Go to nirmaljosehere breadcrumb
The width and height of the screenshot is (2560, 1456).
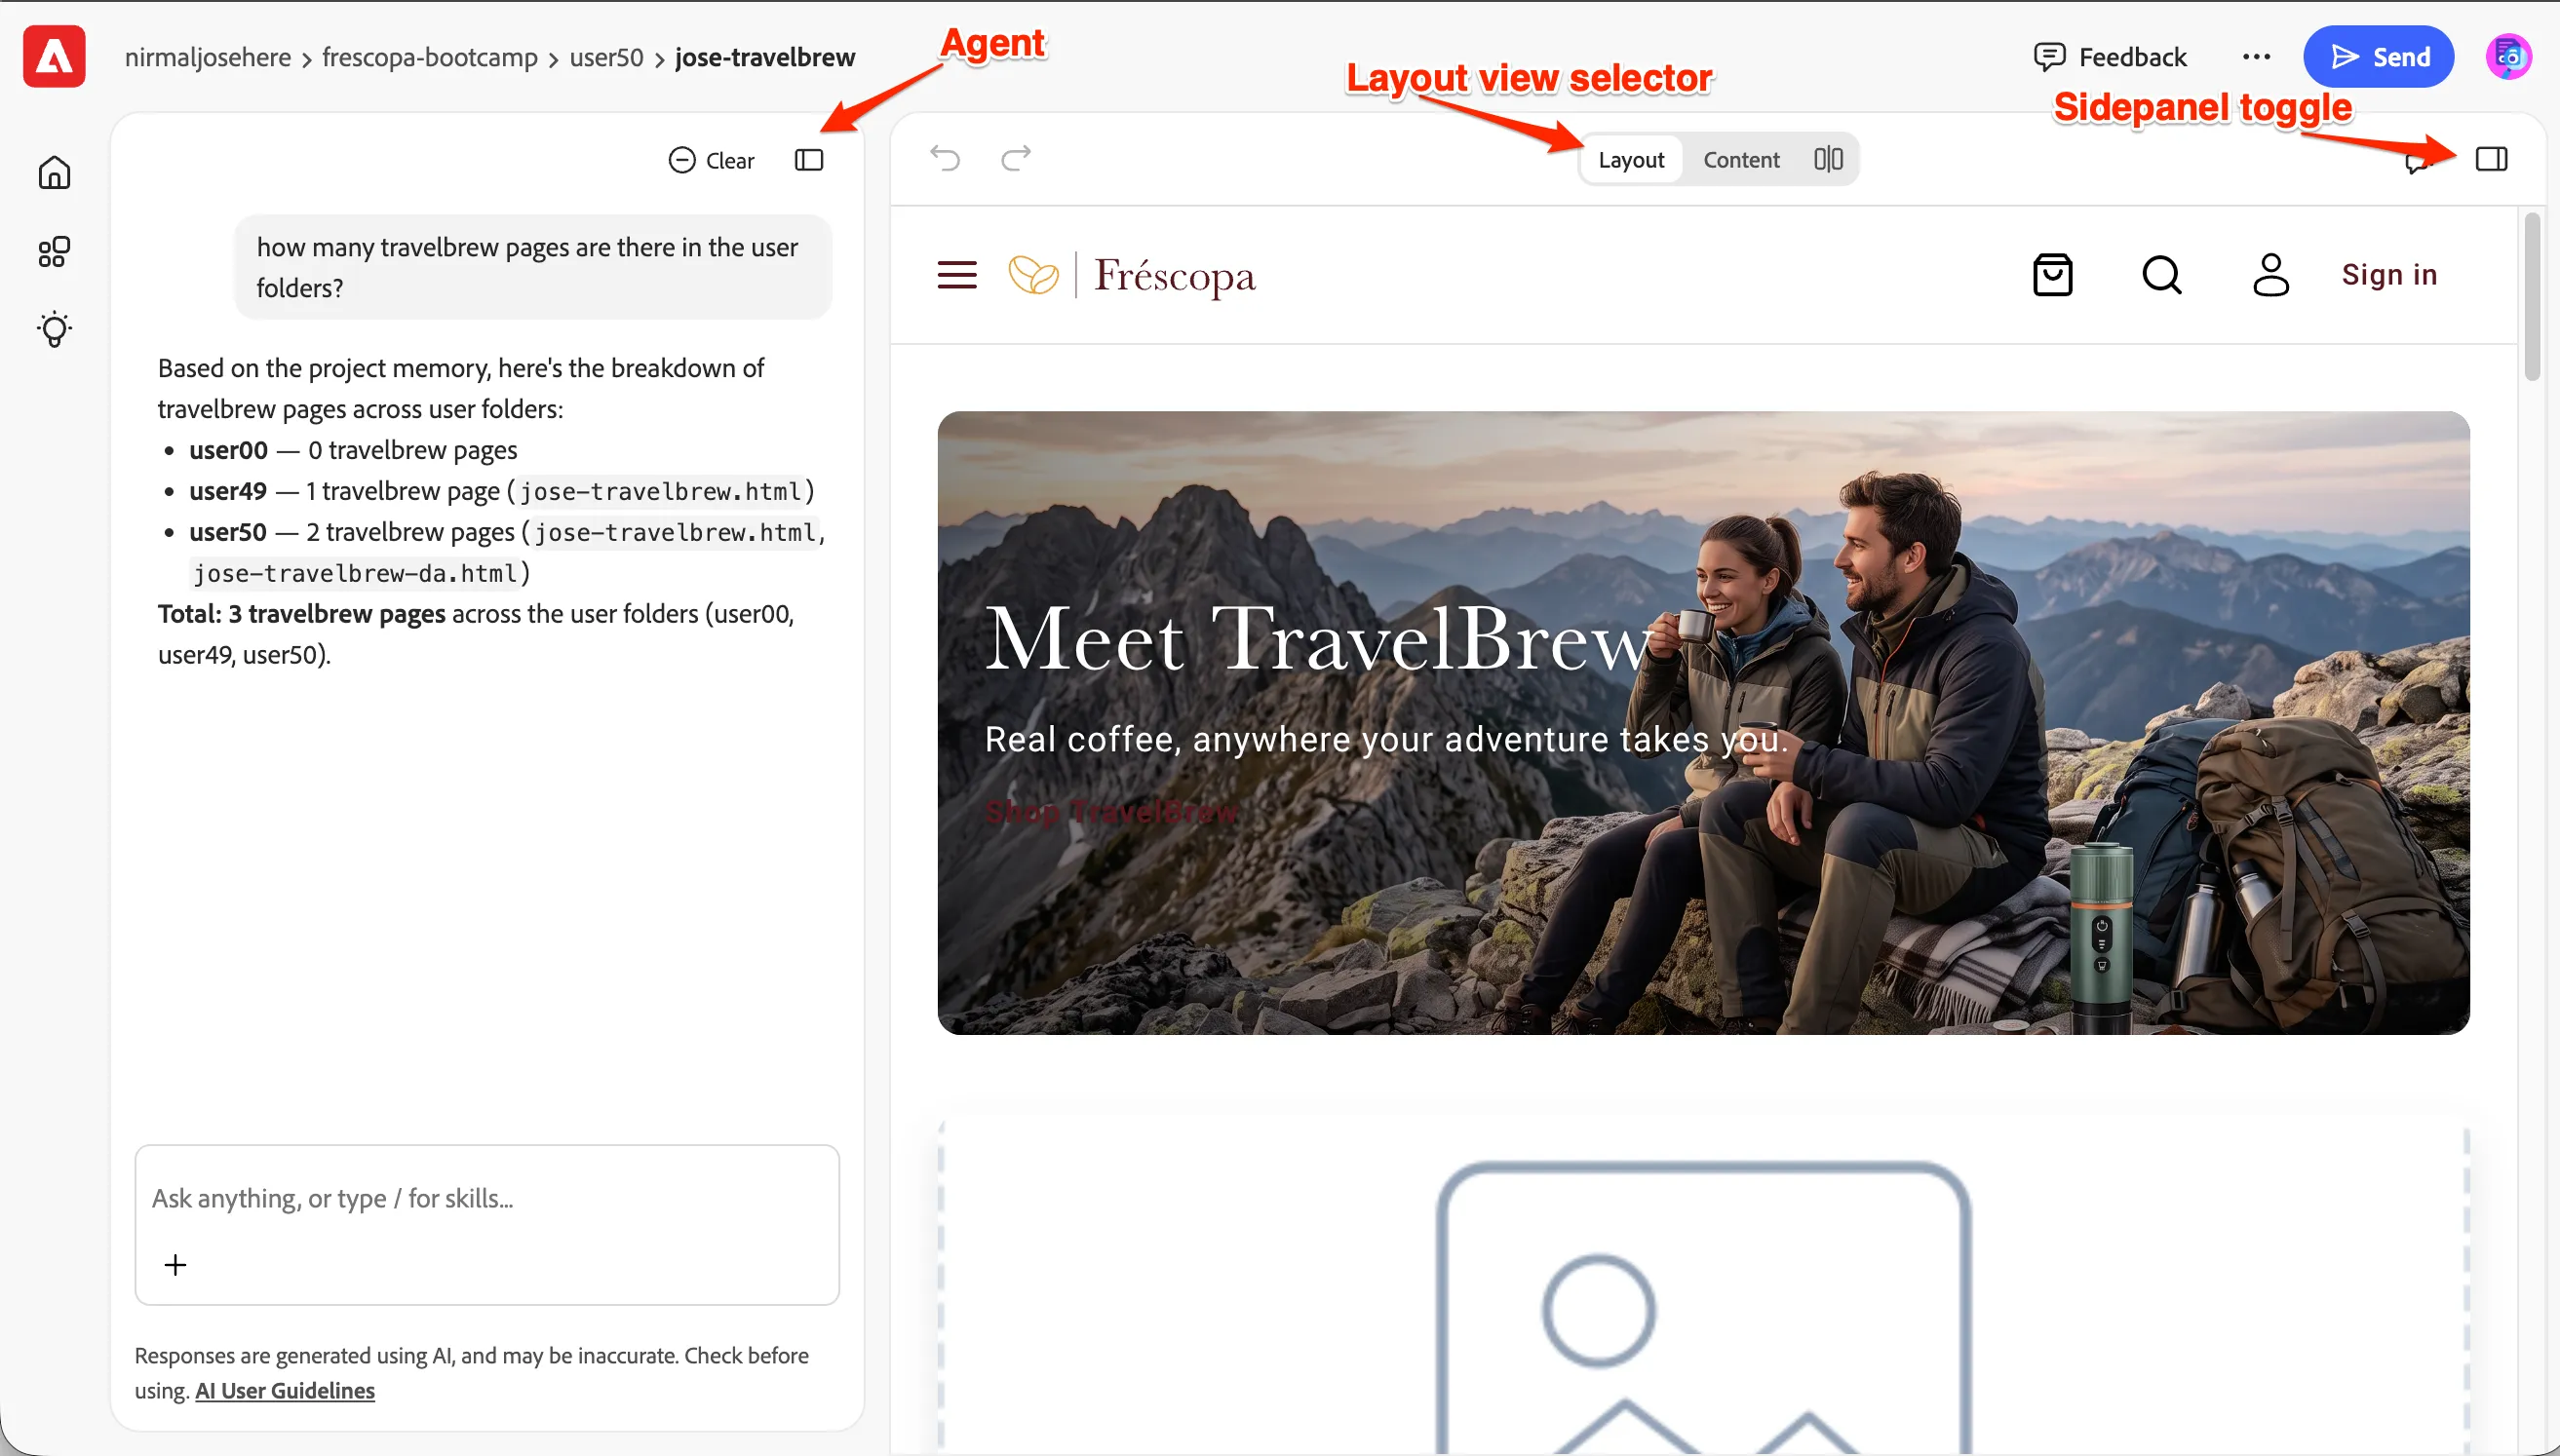click(208, 57)
